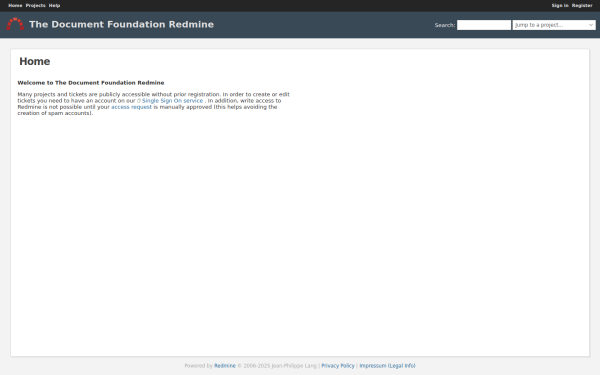
Task: Click the Redmine logo icon in header
Action: pos(15,24)
